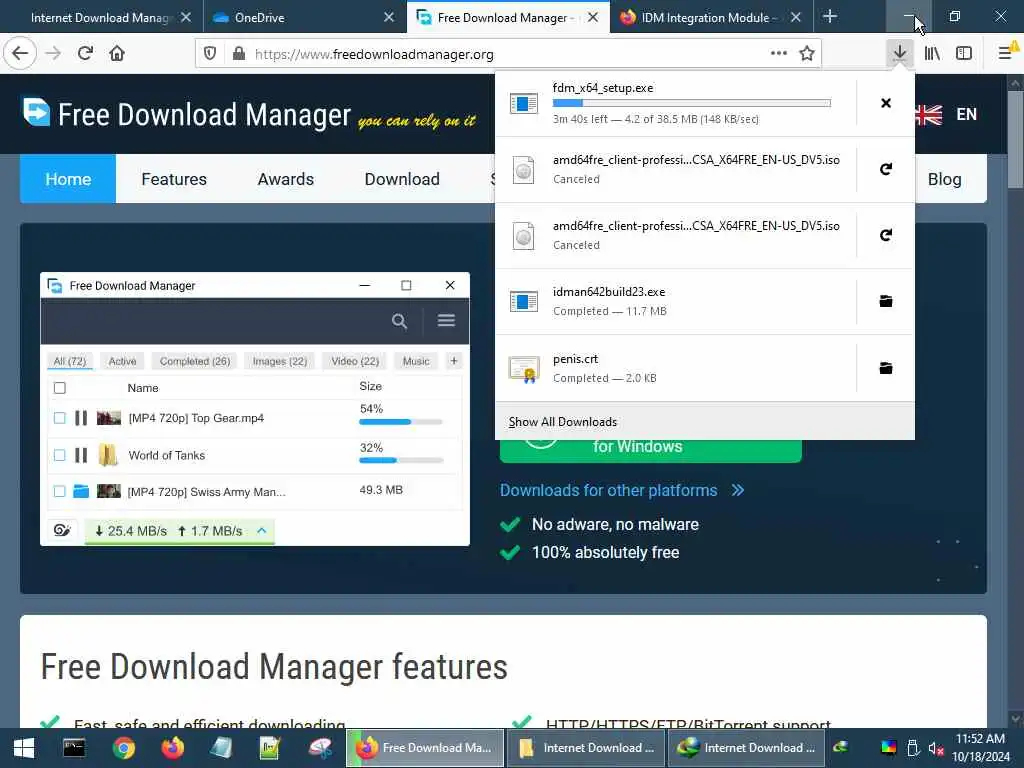Viewport: 1024px width, 768px height.
Task: Launch Command Prompt from the taskbar
Action: tap(74, 748)
